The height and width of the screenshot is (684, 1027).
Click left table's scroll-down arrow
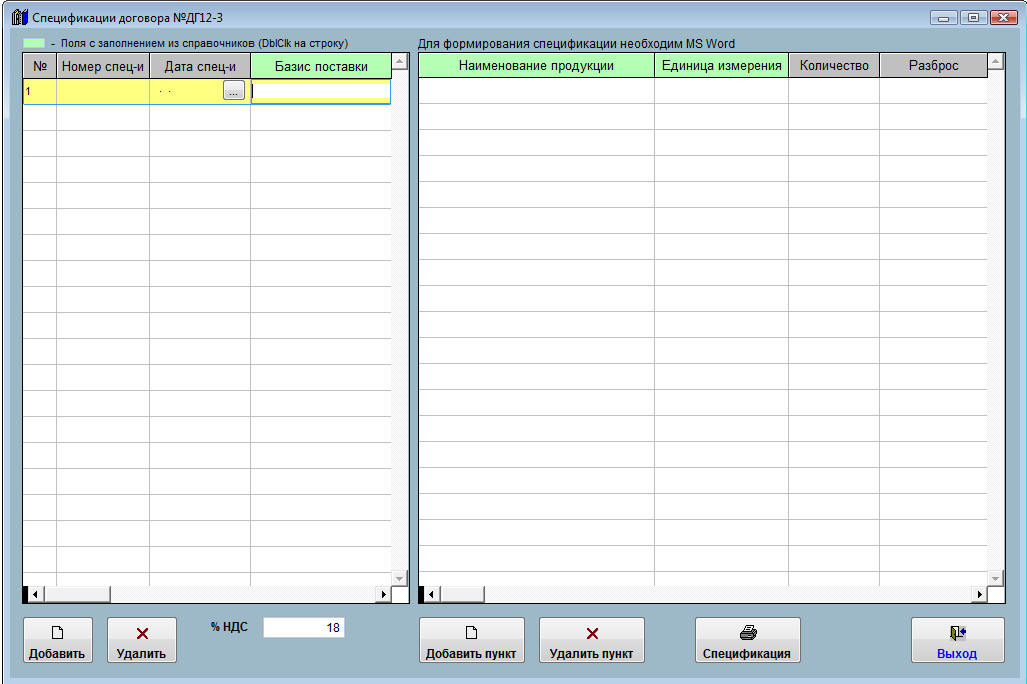click(x=400, y=579)
